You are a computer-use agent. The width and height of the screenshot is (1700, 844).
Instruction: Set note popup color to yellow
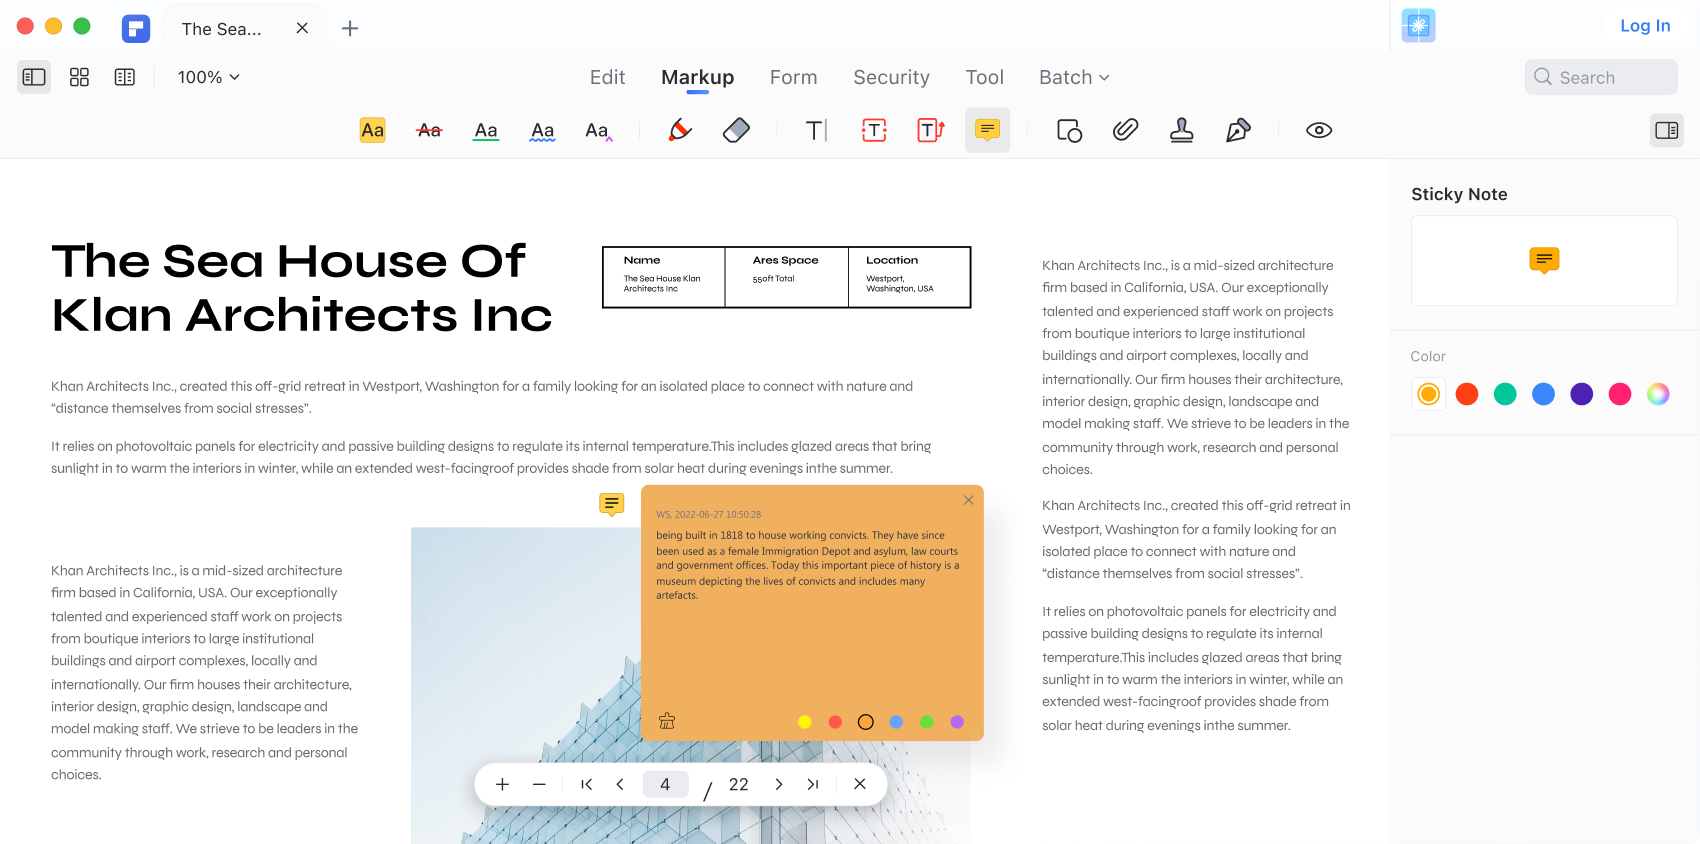pyautogui.click(x=805, y=722)
